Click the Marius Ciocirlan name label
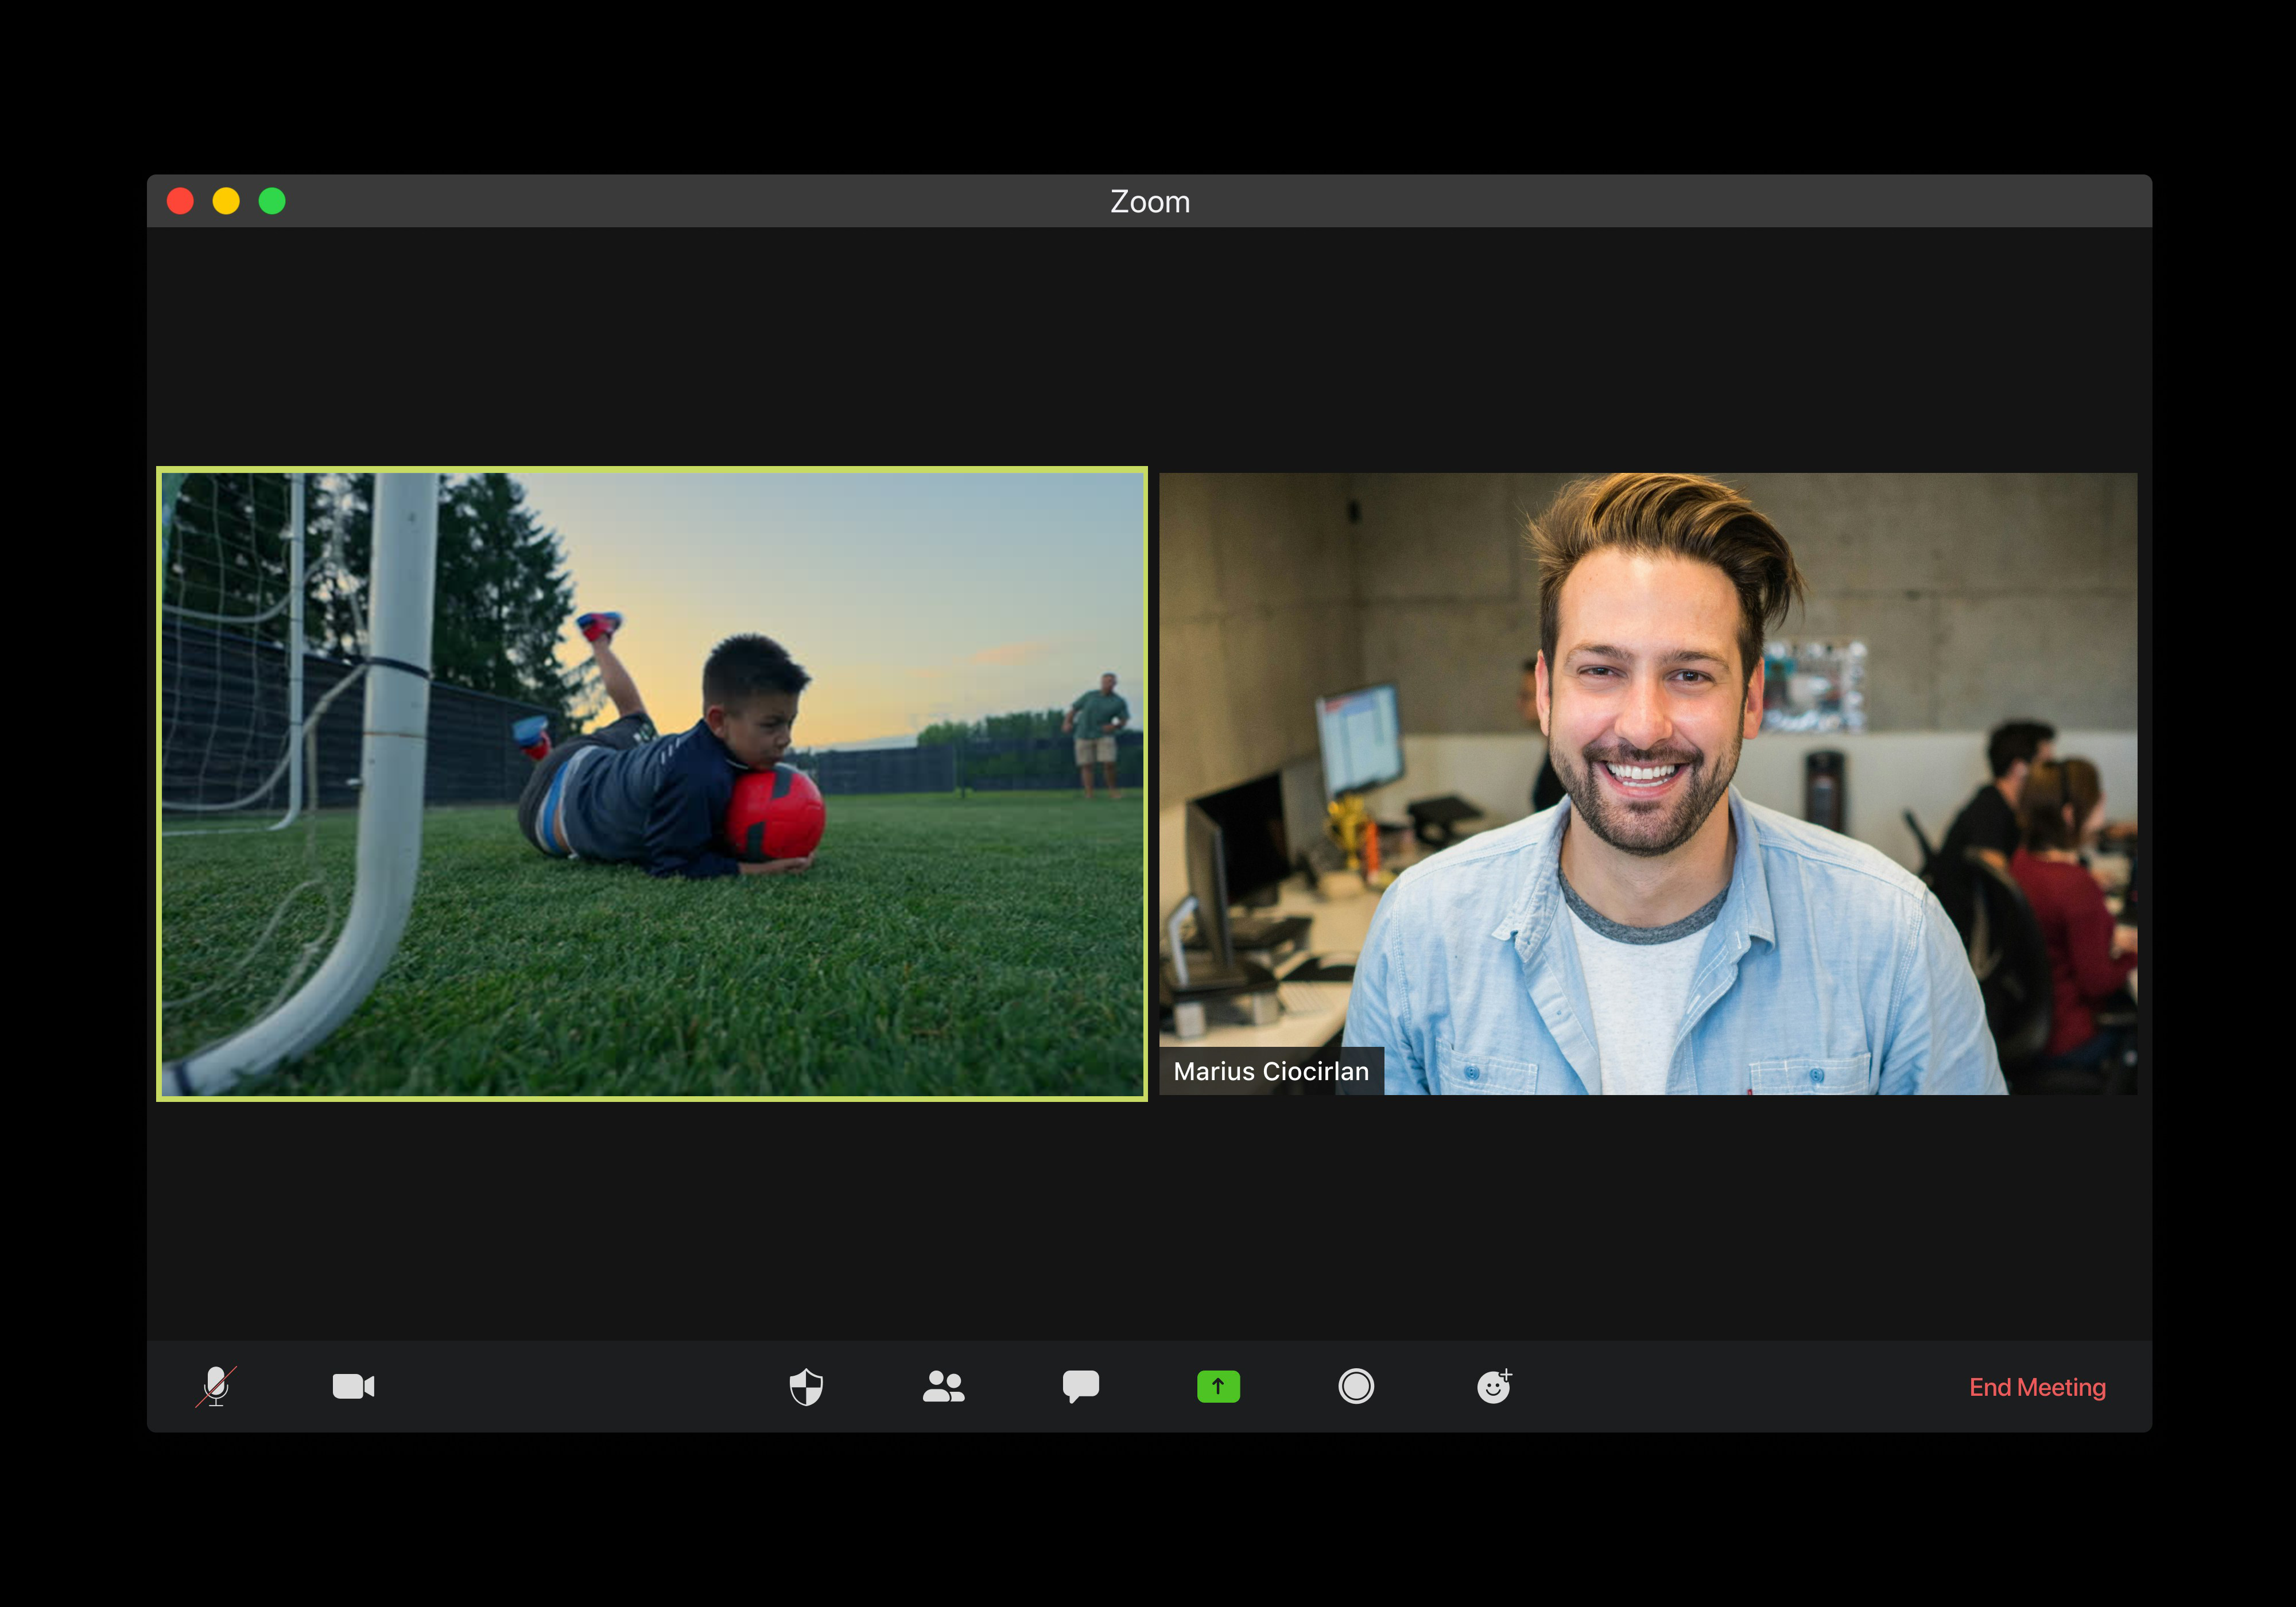The image size is (2296, 1607). (x=1271, y=1071)
